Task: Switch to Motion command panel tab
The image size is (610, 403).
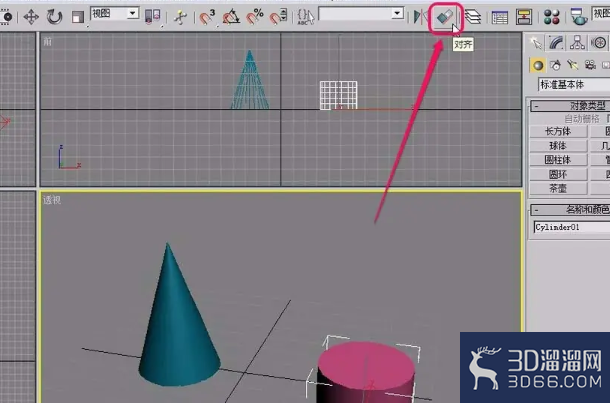Action: 599,43
